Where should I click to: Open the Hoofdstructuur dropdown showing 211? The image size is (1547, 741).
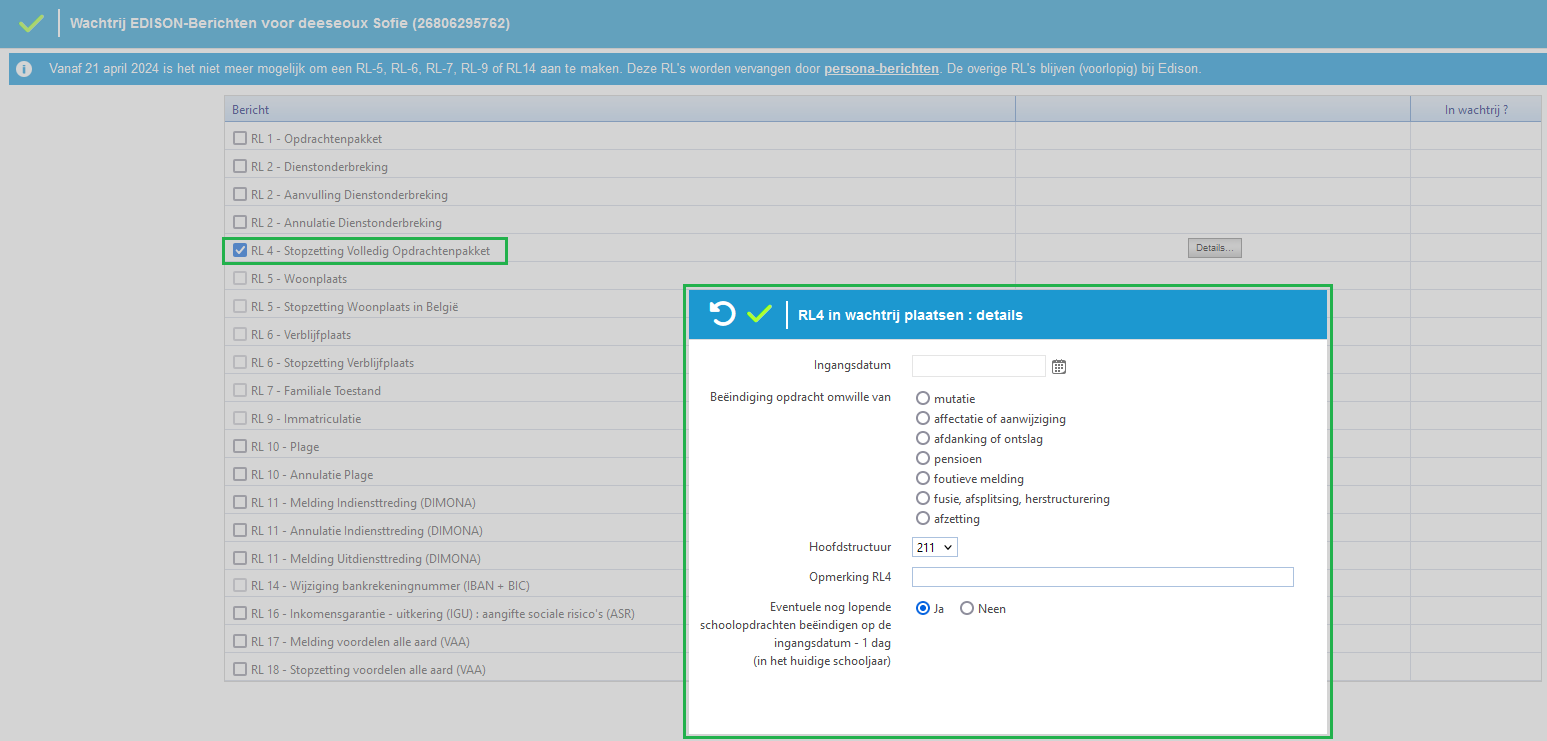click(x=935, y=547)
